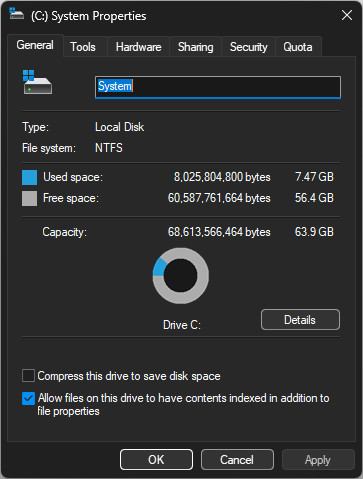Confirm with the OK button

(156, 460)
